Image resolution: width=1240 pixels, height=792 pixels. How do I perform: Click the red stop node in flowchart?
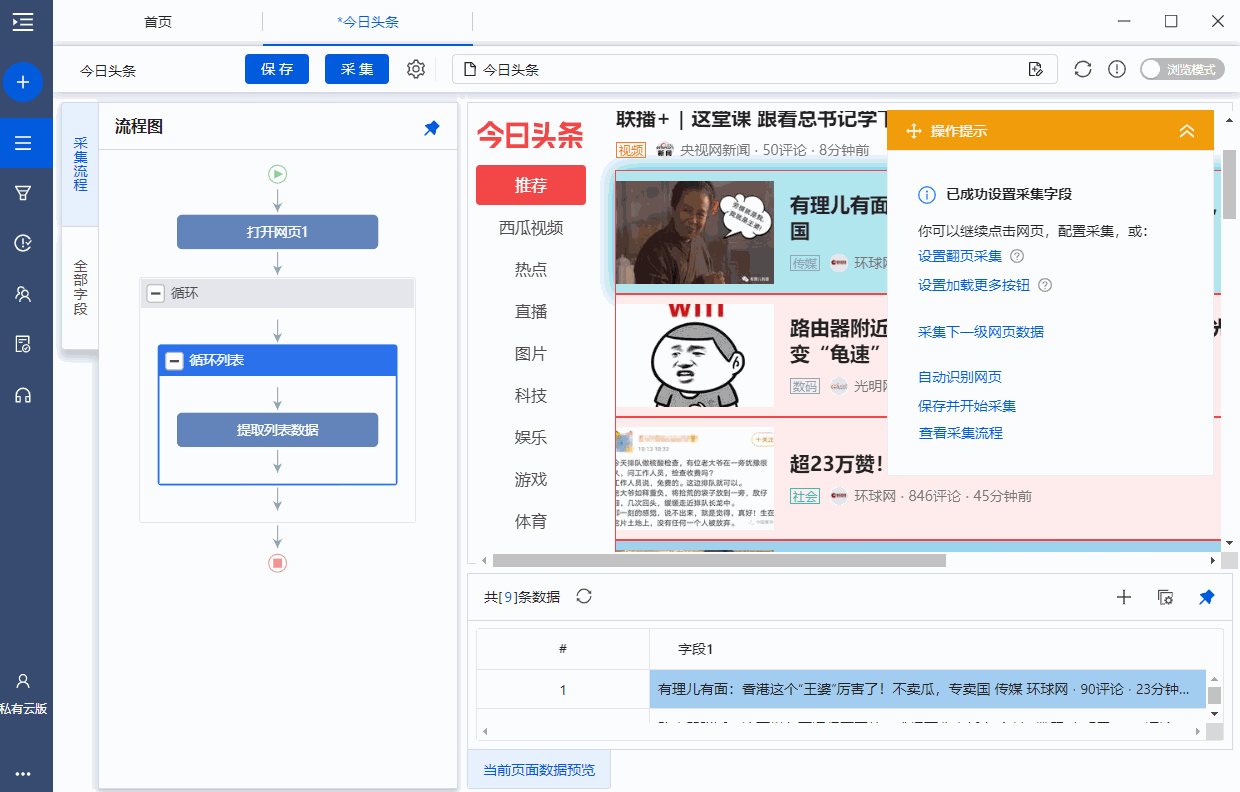278,563
